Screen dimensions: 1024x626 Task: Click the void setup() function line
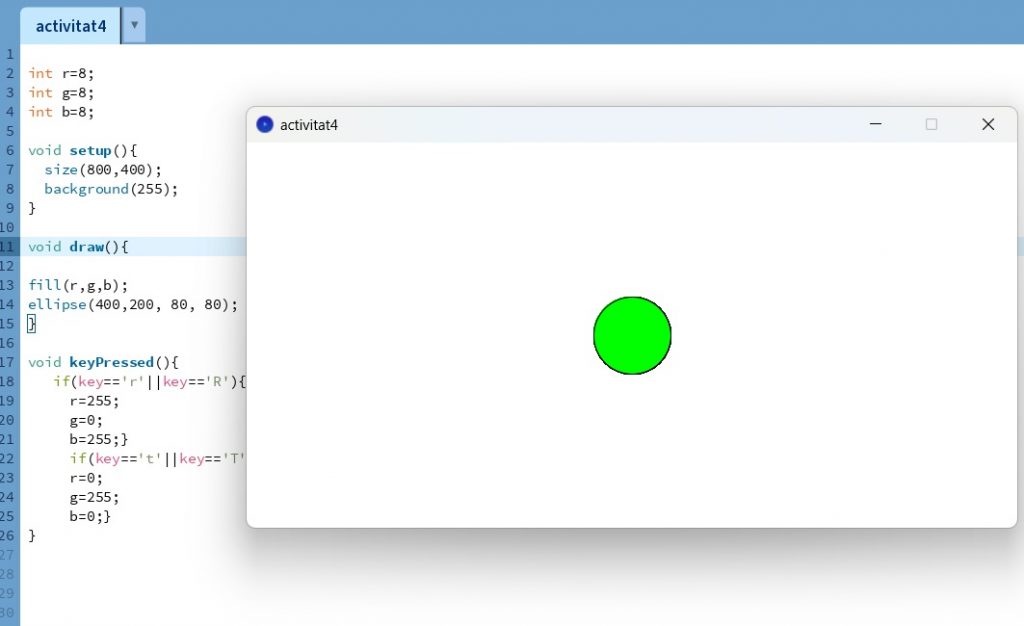[82, 150]
